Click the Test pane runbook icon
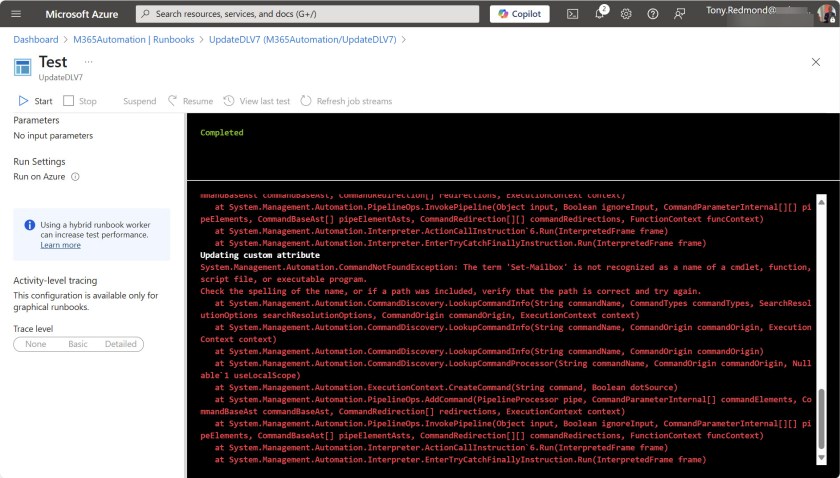 click(22, 68)
